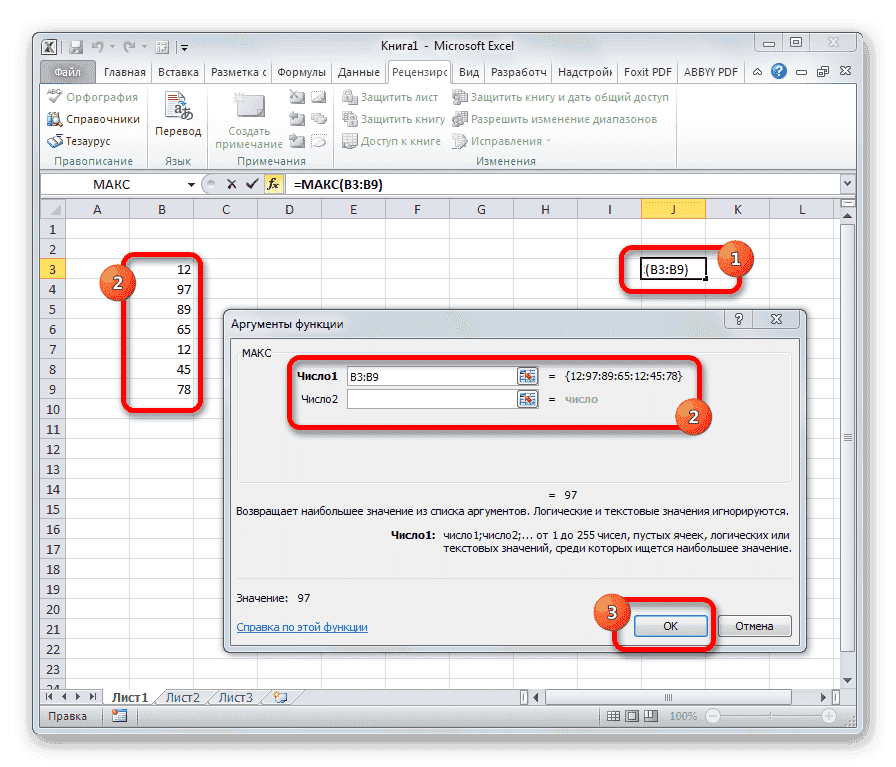Expand the Quick Access Toolbar dropdown

coord(184,46)
